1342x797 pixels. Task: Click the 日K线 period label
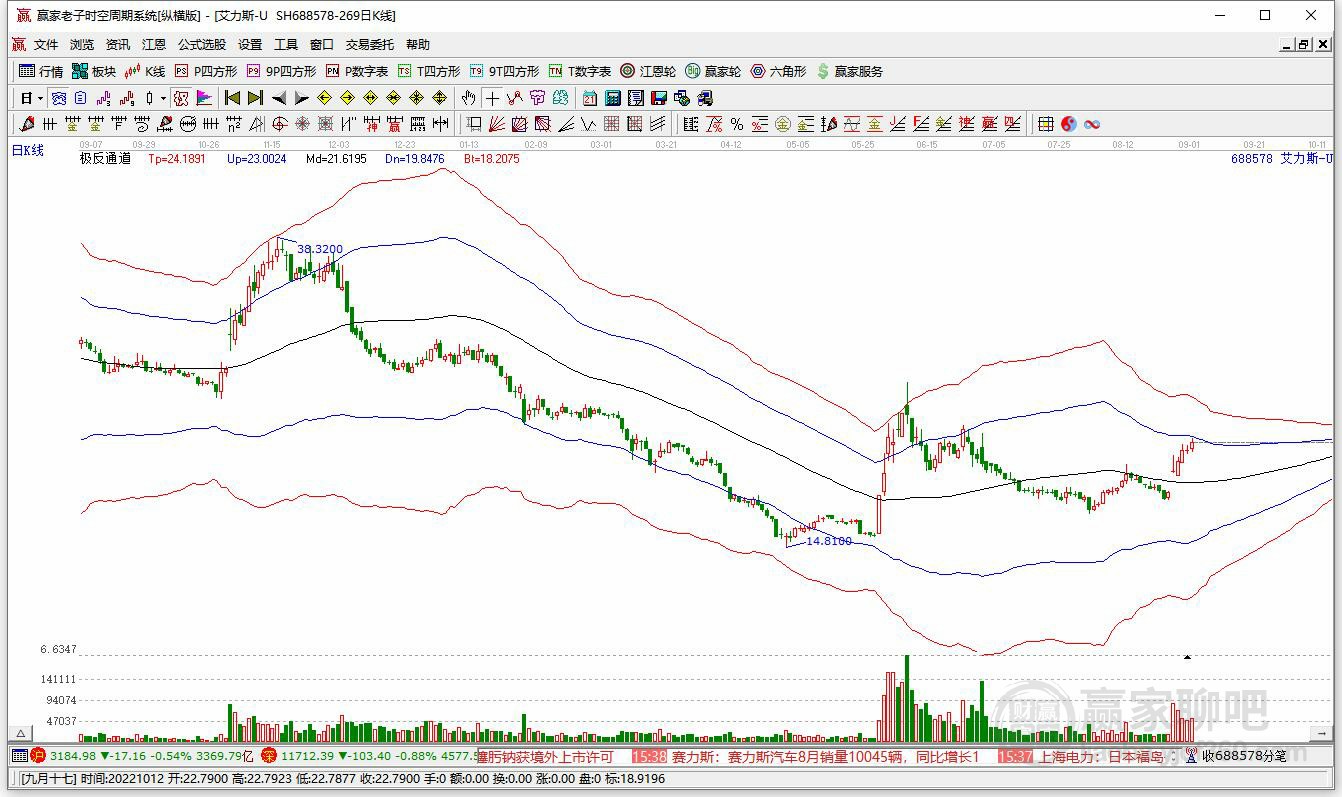pyautogui.click(x=28, y=150)
